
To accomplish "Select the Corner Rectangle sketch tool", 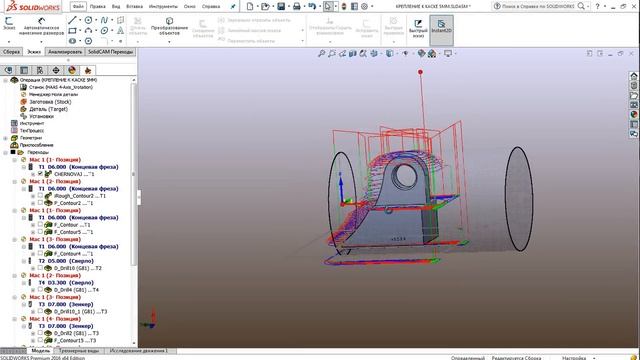I will (72, 31).
